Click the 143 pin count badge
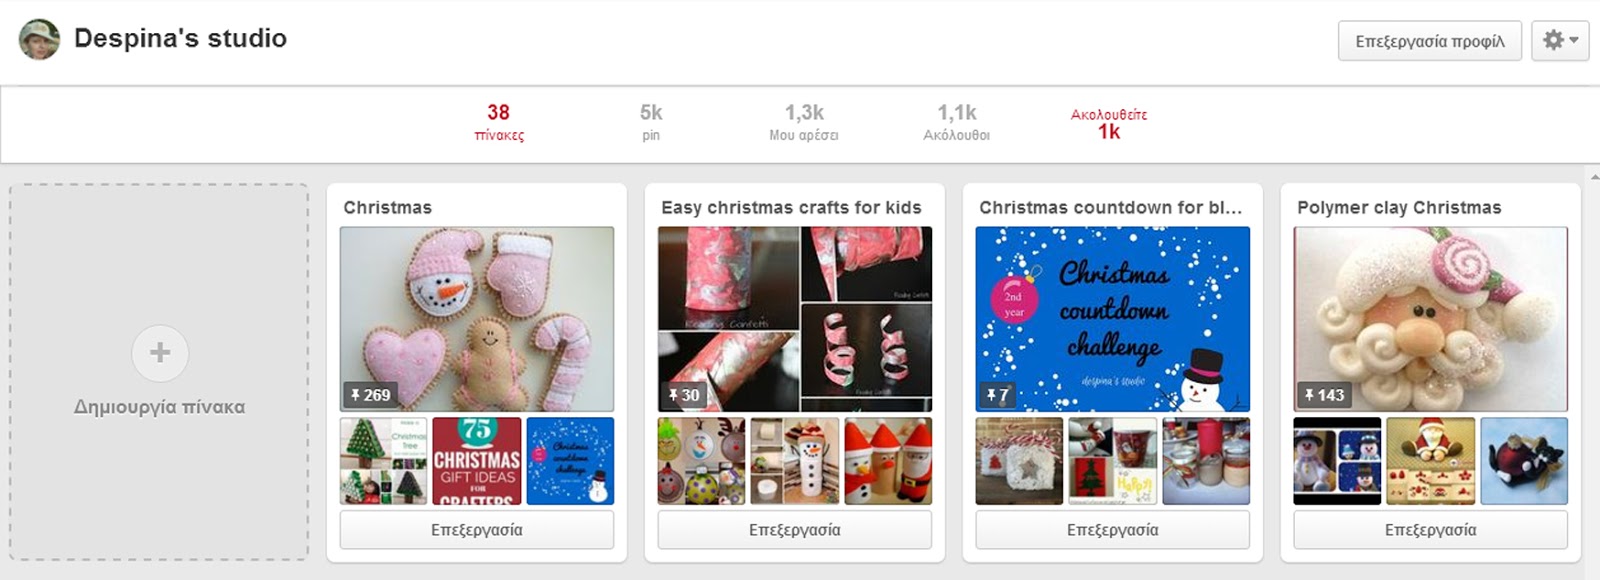This screenshot has height=580, width=1600. [x=1324, y=395]
